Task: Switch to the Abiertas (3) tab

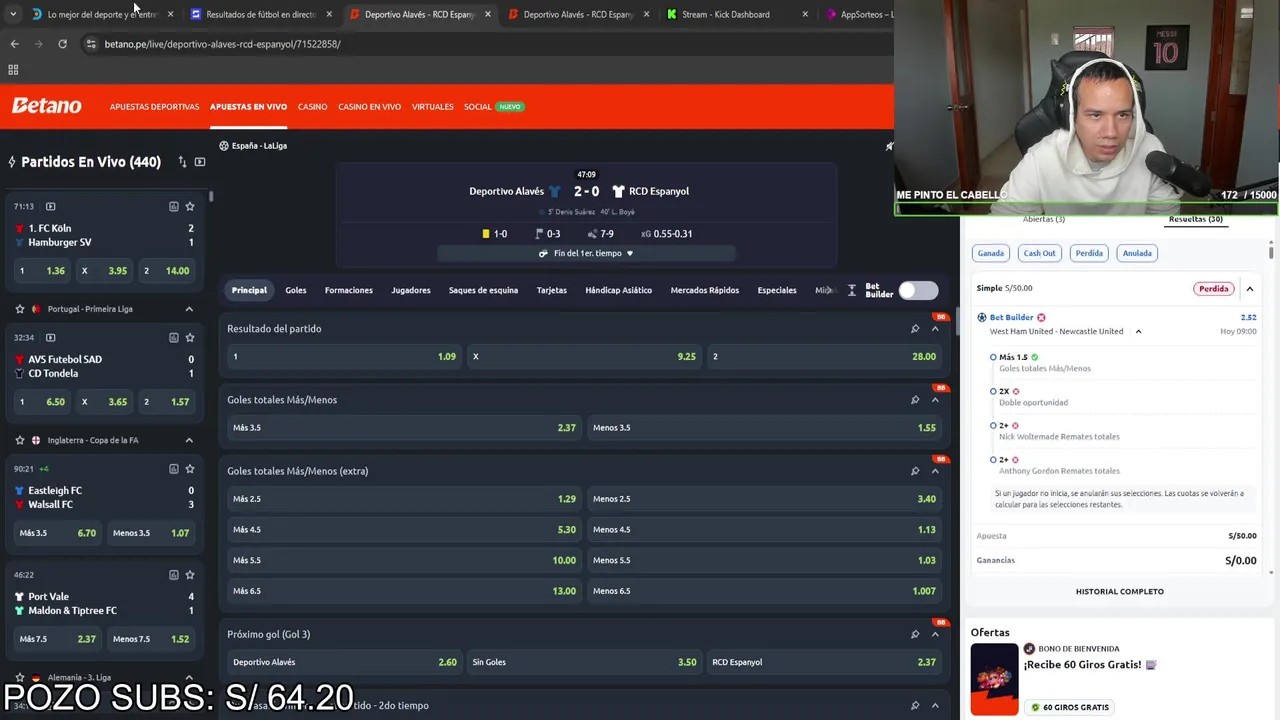Action: (1043, 219)
